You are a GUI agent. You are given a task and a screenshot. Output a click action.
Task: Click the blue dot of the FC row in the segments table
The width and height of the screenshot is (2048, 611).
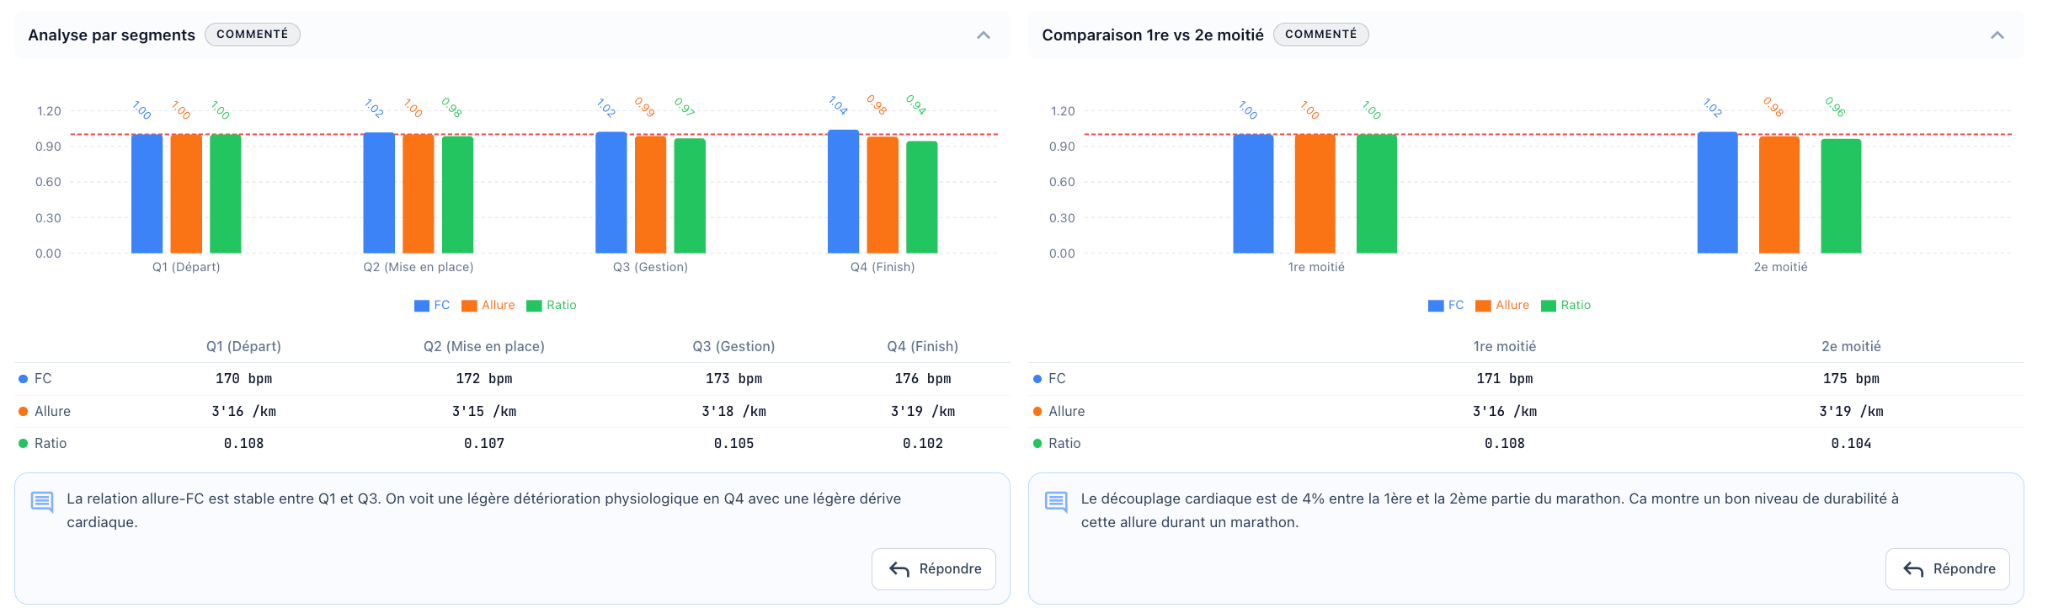(23, 379)
